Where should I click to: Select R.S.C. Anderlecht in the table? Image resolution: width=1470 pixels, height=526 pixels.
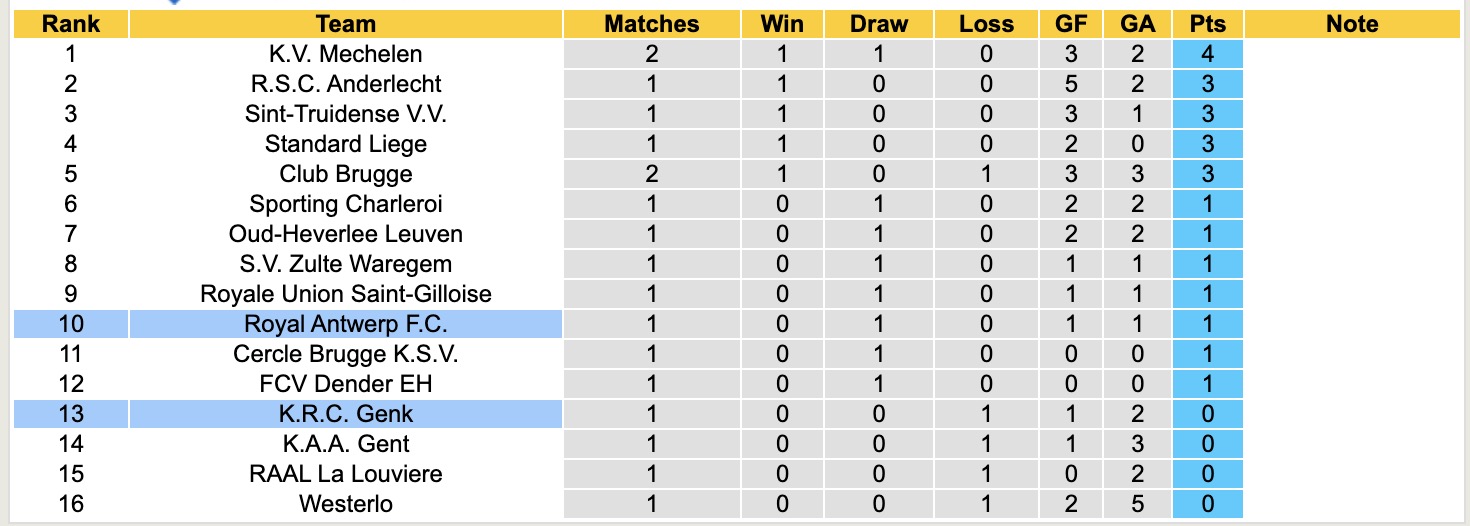345,84
